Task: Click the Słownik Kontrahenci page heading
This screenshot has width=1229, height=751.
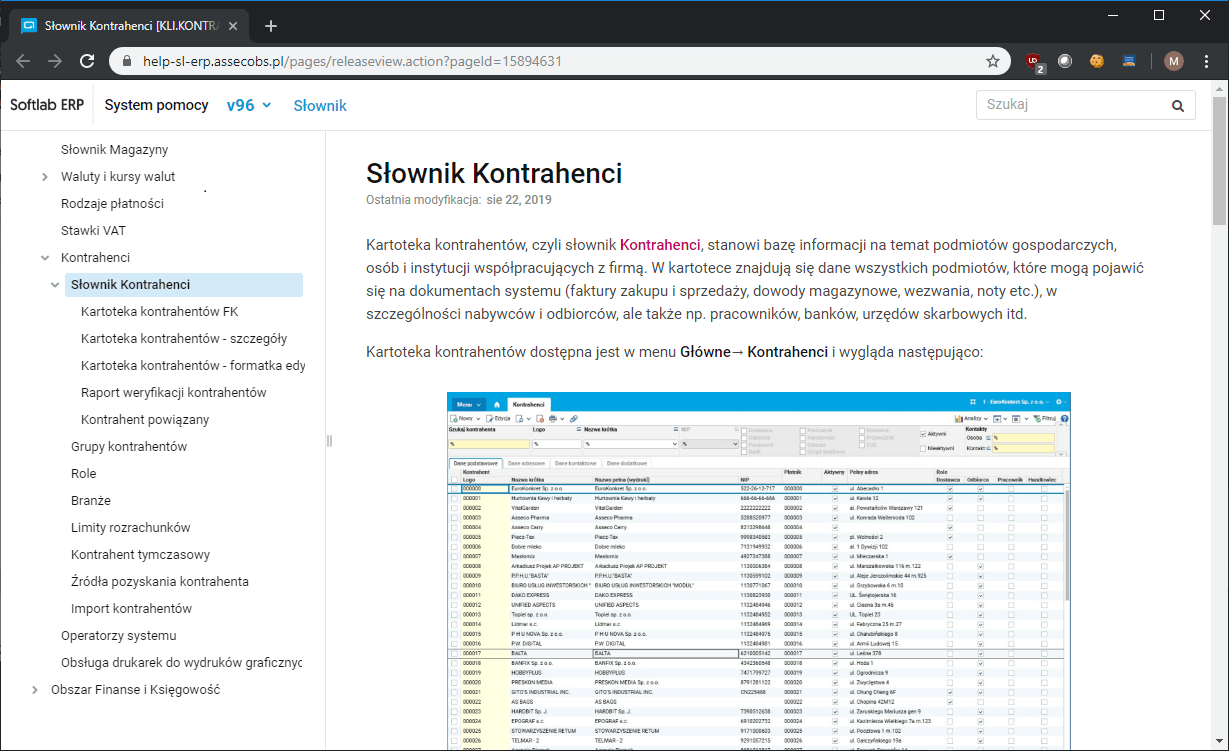Action: click(x=494, y=173)
